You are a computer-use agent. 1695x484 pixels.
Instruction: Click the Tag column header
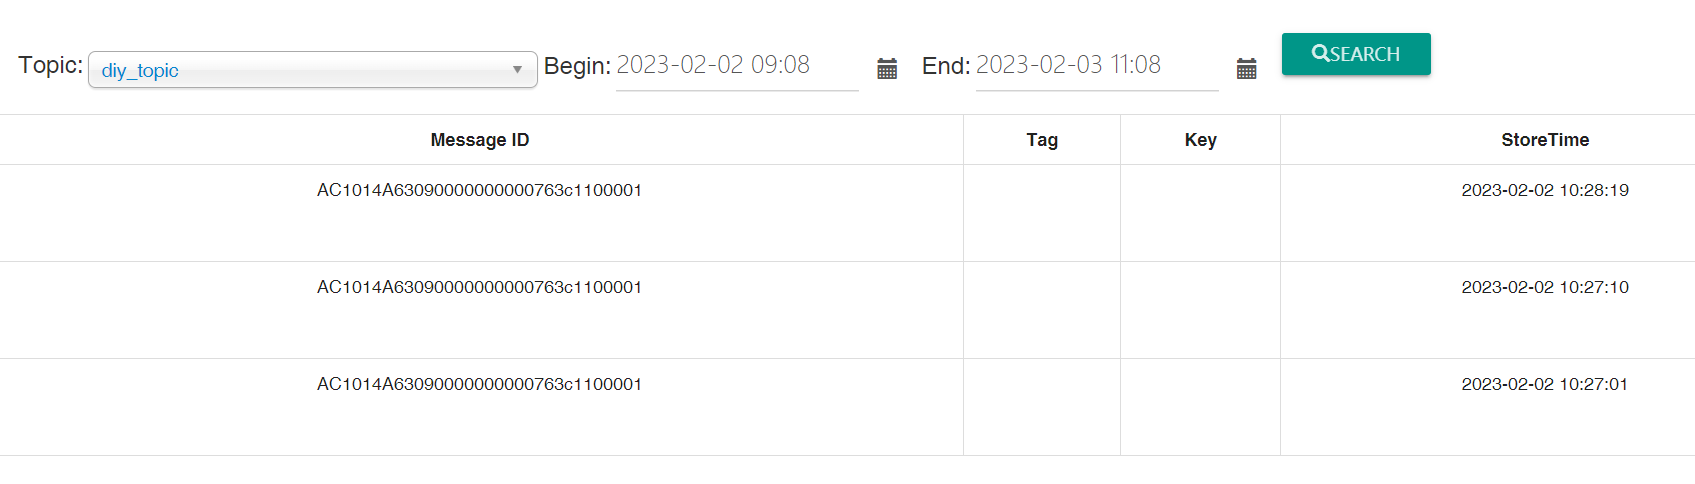pos(1042,140)
